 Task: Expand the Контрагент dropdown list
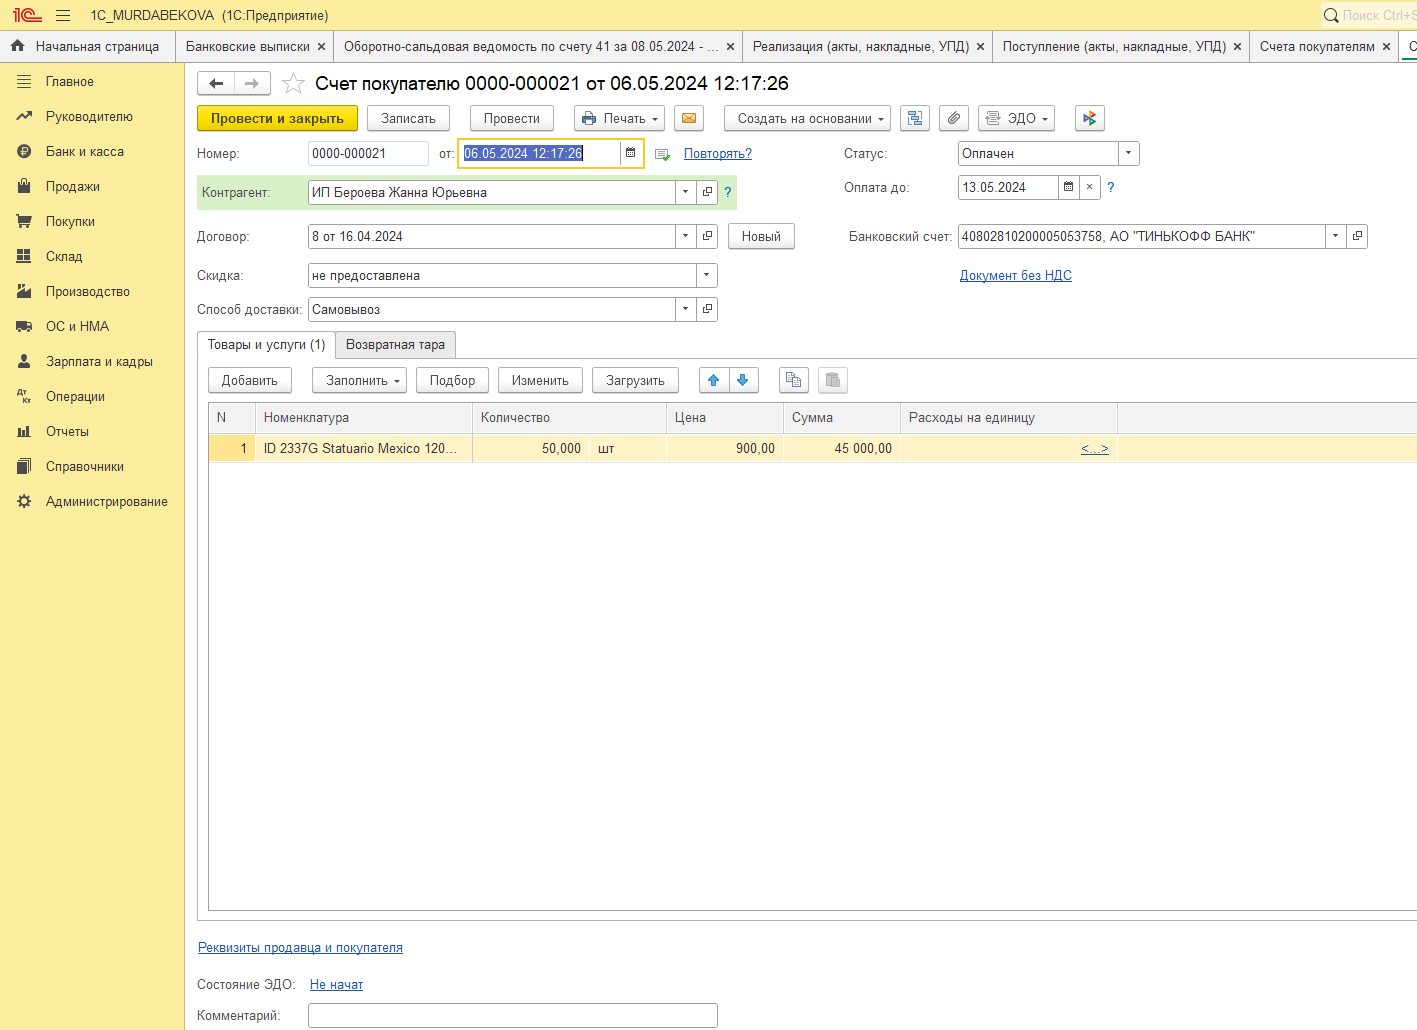point(686,192)
